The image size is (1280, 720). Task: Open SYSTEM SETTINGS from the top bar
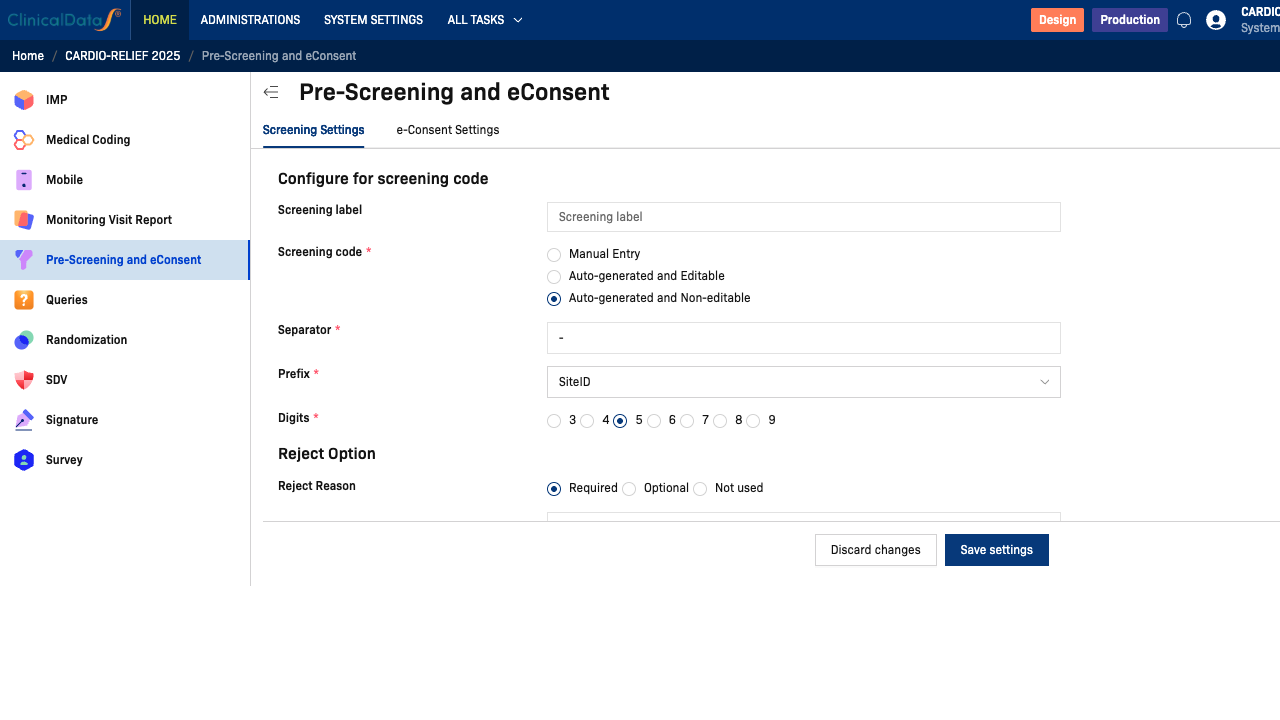[373, 19]
